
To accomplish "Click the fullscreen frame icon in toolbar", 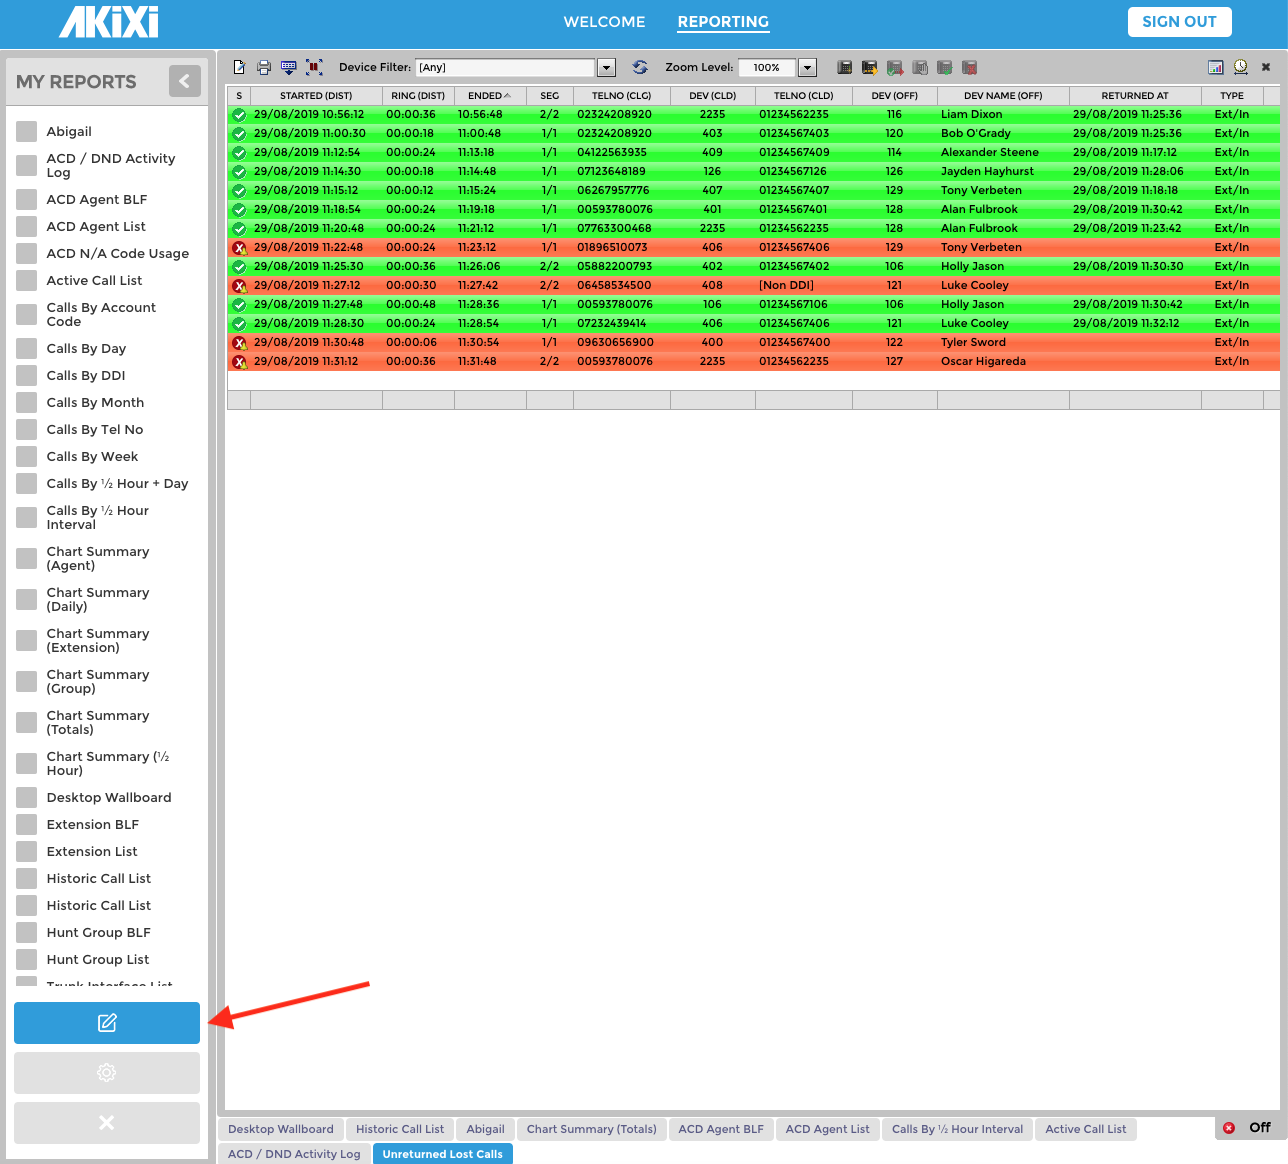I will [x=314, y=68].
